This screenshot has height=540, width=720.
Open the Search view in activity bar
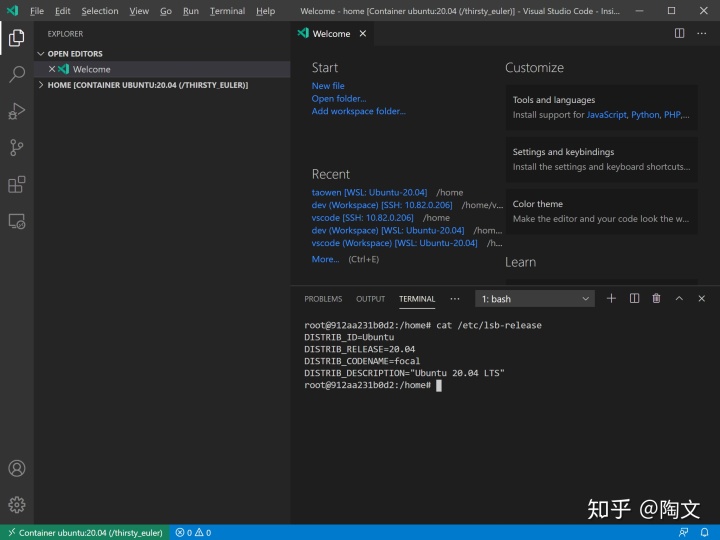tap(17, 74)
